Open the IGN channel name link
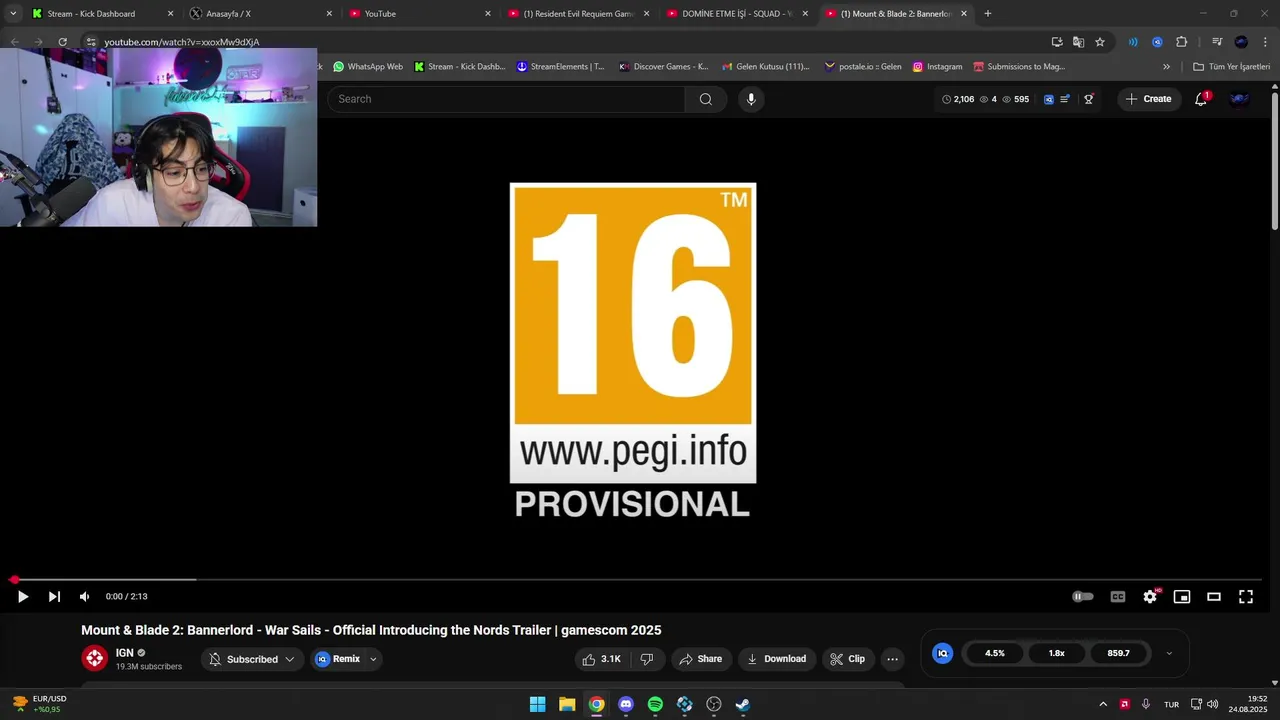This screenshot has width=1280, height=720. click(125, 653)
